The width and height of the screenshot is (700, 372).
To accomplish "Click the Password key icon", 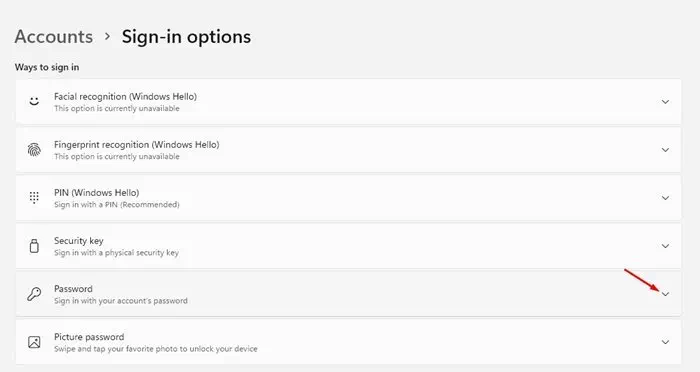I will click(x=34, y=294).
